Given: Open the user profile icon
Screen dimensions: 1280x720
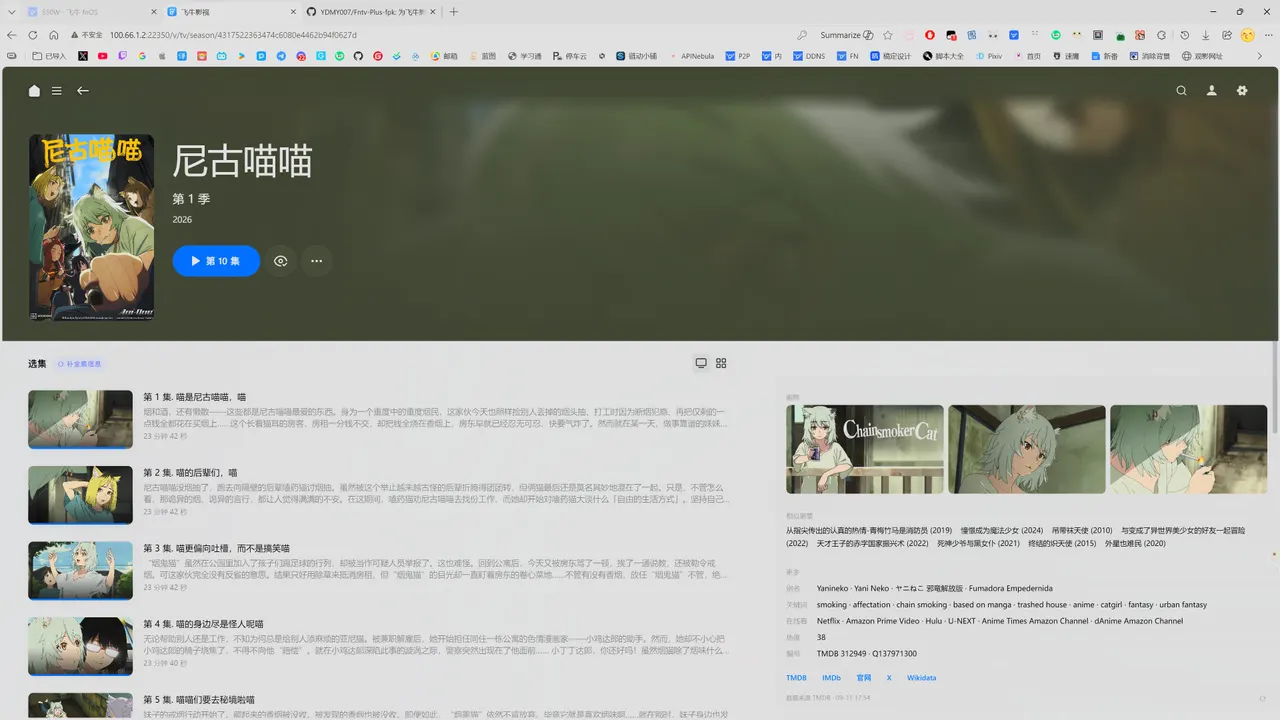Looking at the screenshot, I should tap(1212, 91).
